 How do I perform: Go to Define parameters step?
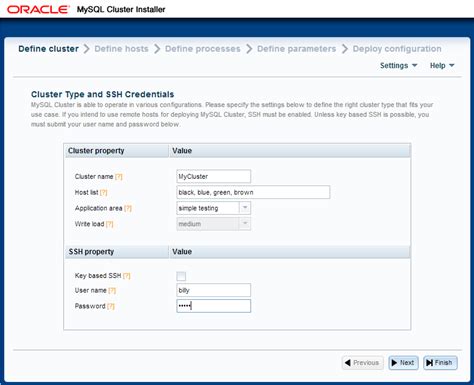297,49
